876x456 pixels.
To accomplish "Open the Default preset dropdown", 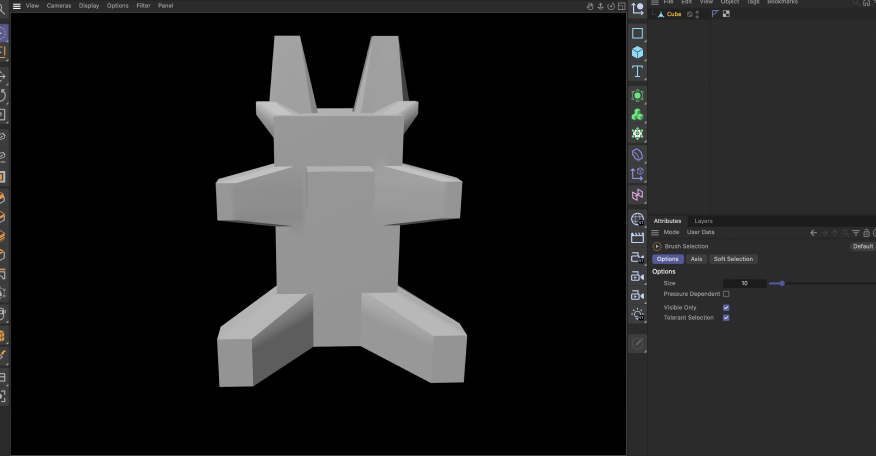I will pyautogui.click(x=862, y=246).
